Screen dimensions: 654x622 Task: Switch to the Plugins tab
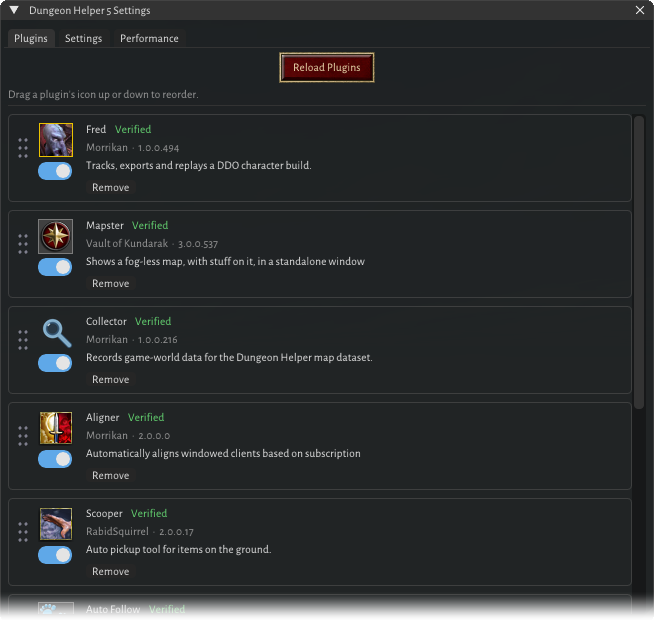click(31, 38)
